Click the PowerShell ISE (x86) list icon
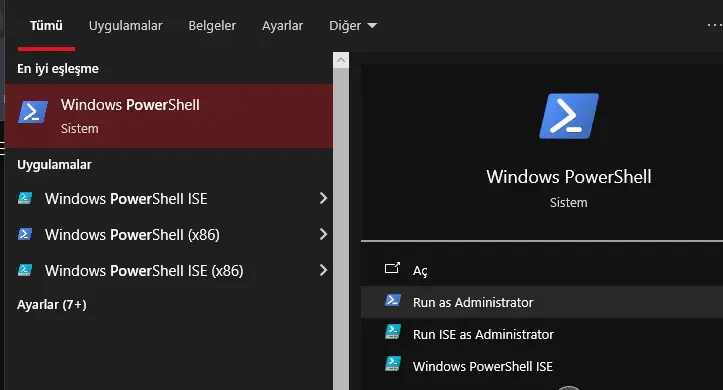 pos(25,270)
